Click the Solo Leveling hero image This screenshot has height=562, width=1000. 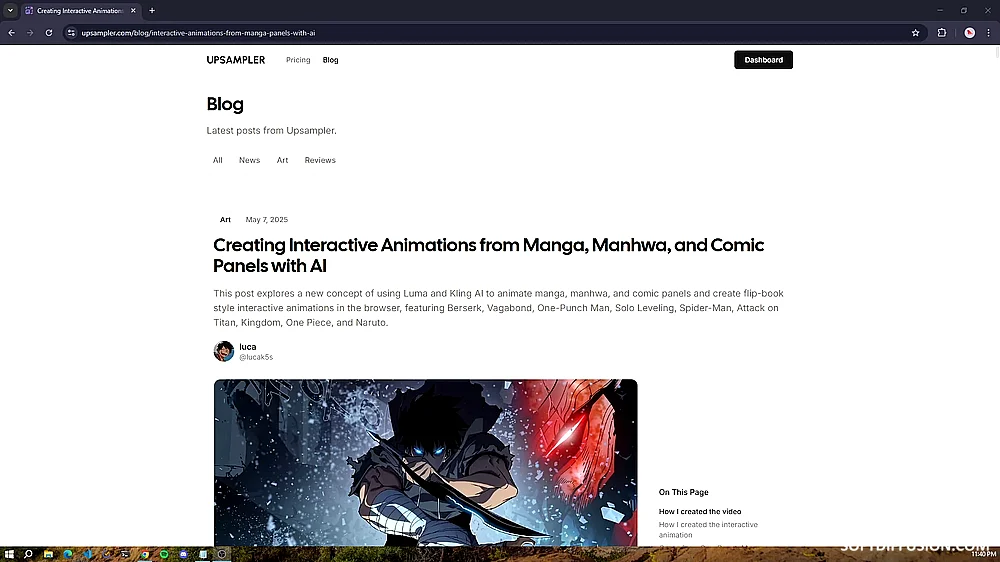[x=425, y=462]
